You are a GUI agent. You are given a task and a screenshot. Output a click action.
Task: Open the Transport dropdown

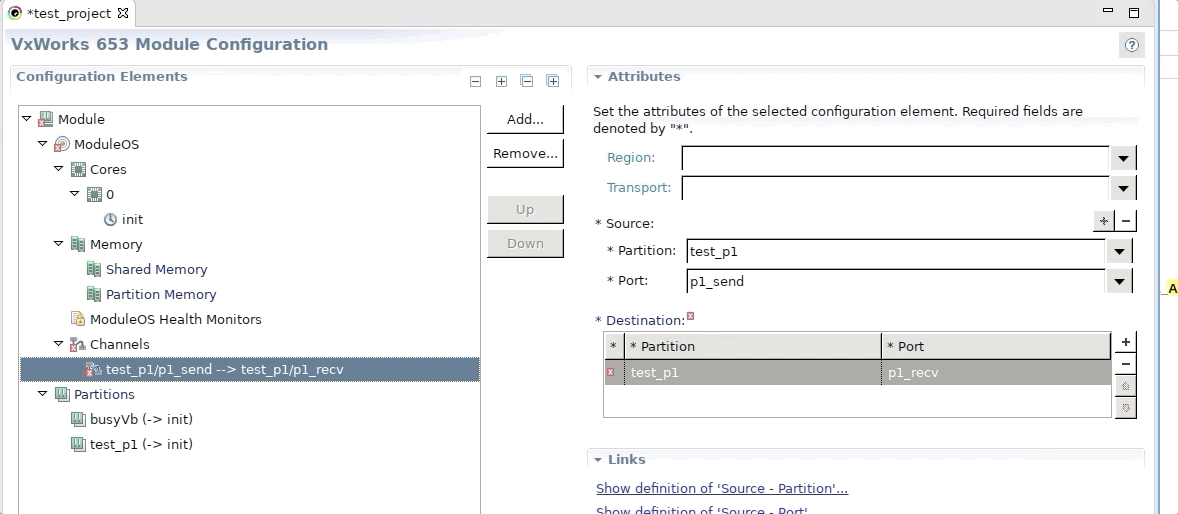pos(1122,189)
